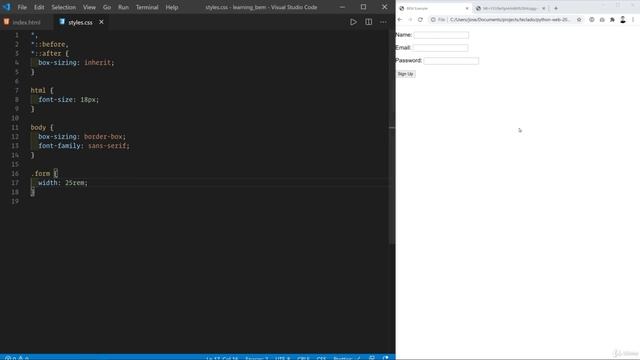Viewport: 640px width, 360px height.
Task: Minimize the VS Code window
Action: point(342,7)
